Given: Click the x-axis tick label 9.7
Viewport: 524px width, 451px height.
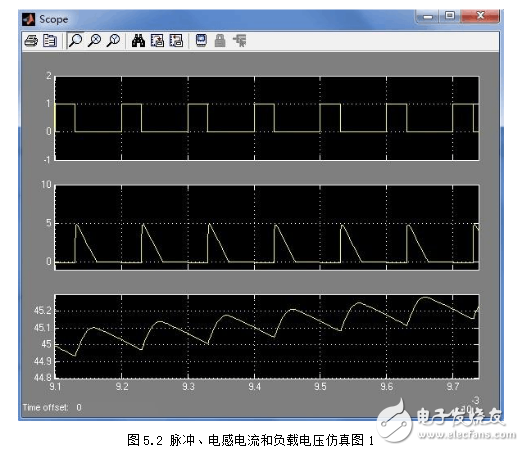Looking at the screenshot, I should 453,387.
